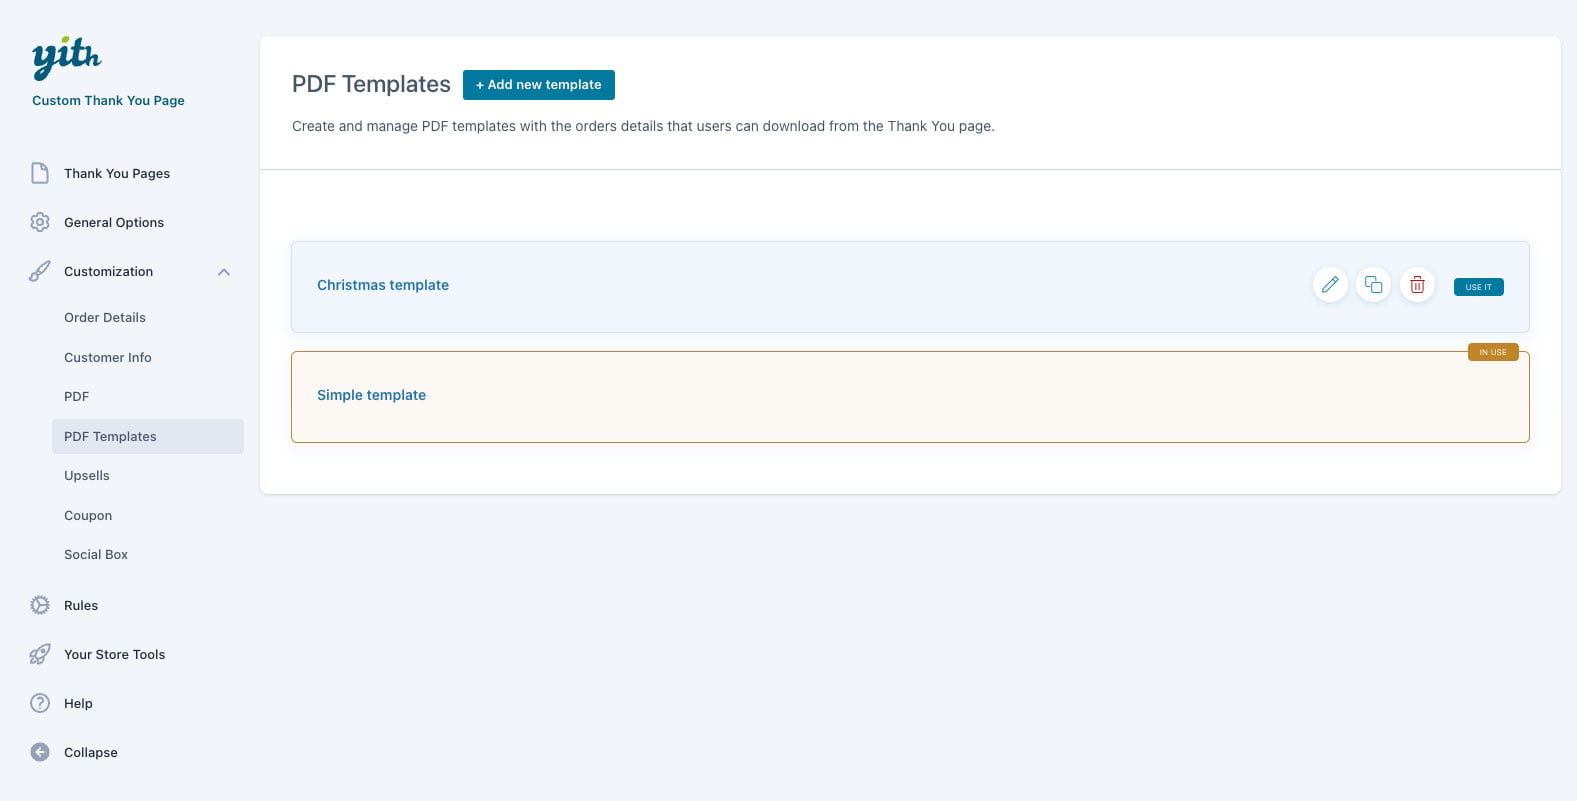
Task: Click the Customization paintbrush icon
Action: (x=40, y=271)
